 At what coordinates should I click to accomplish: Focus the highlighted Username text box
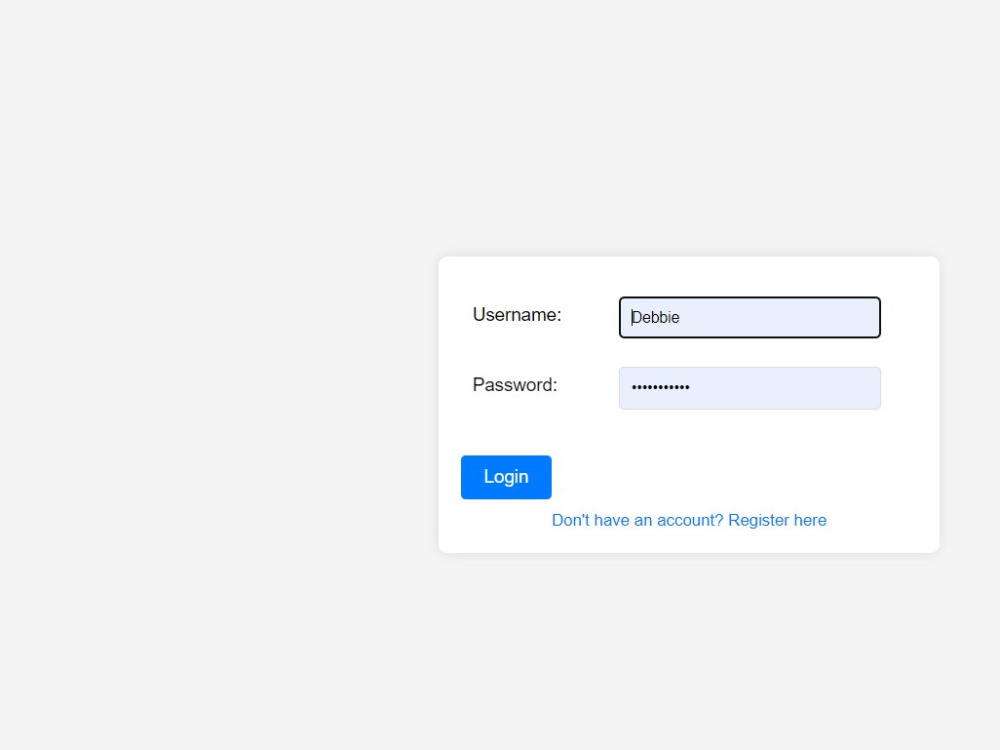click(x=749, y=317)
